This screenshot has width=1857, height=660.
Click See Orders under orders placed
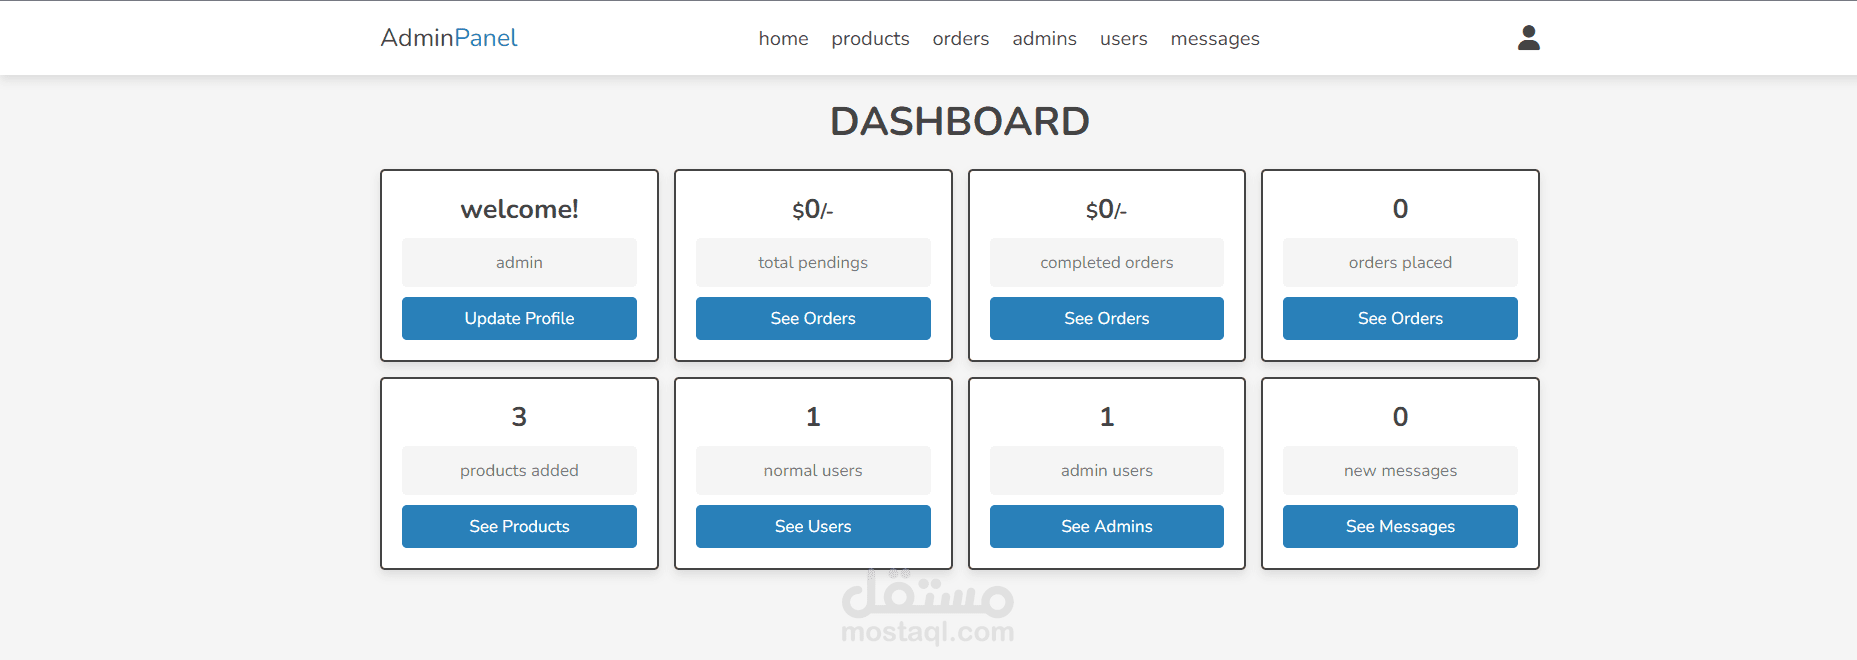[x=1400, y=318]
